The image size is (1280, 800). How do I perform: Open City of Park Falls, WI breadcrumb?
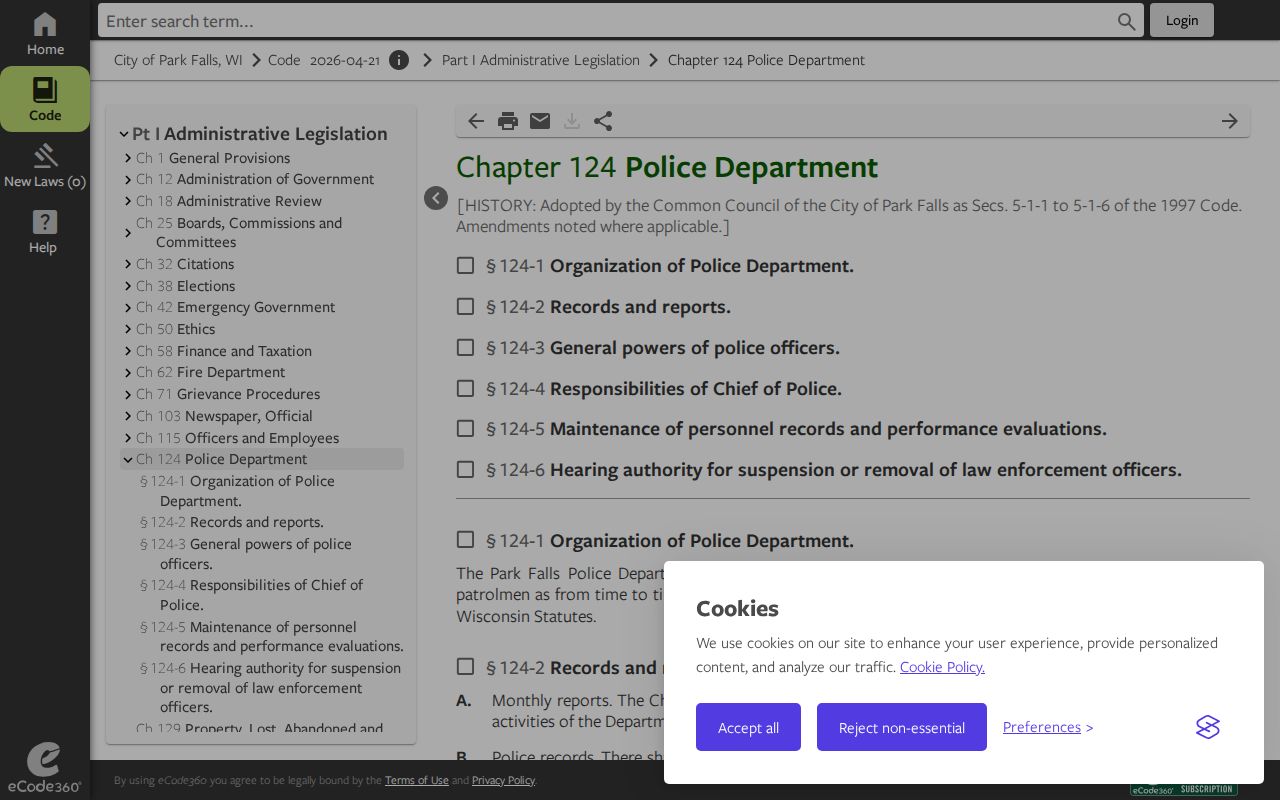(178, 60)
